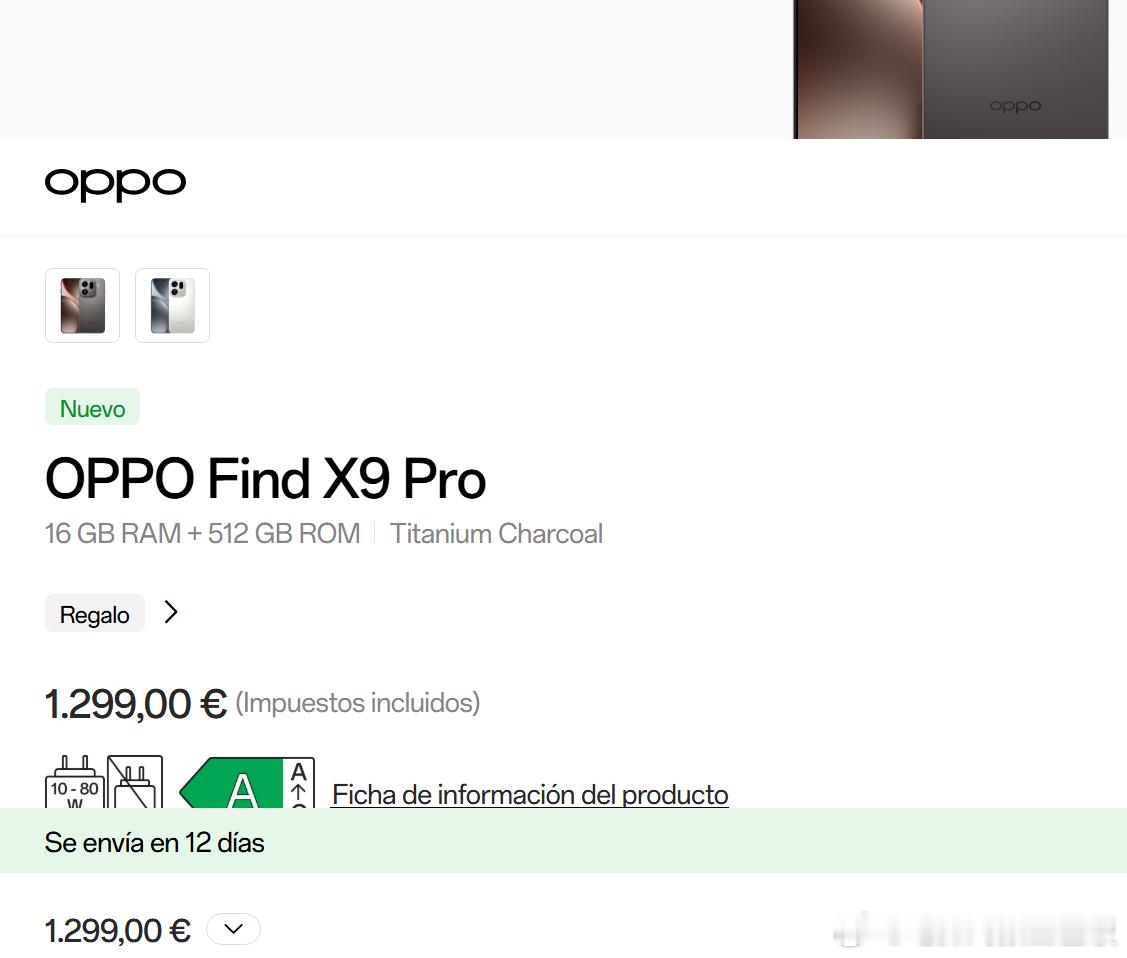Click the charger-not-included crossed-out icon
This screenshot has height=958, width=1127.
click(135, 782)
